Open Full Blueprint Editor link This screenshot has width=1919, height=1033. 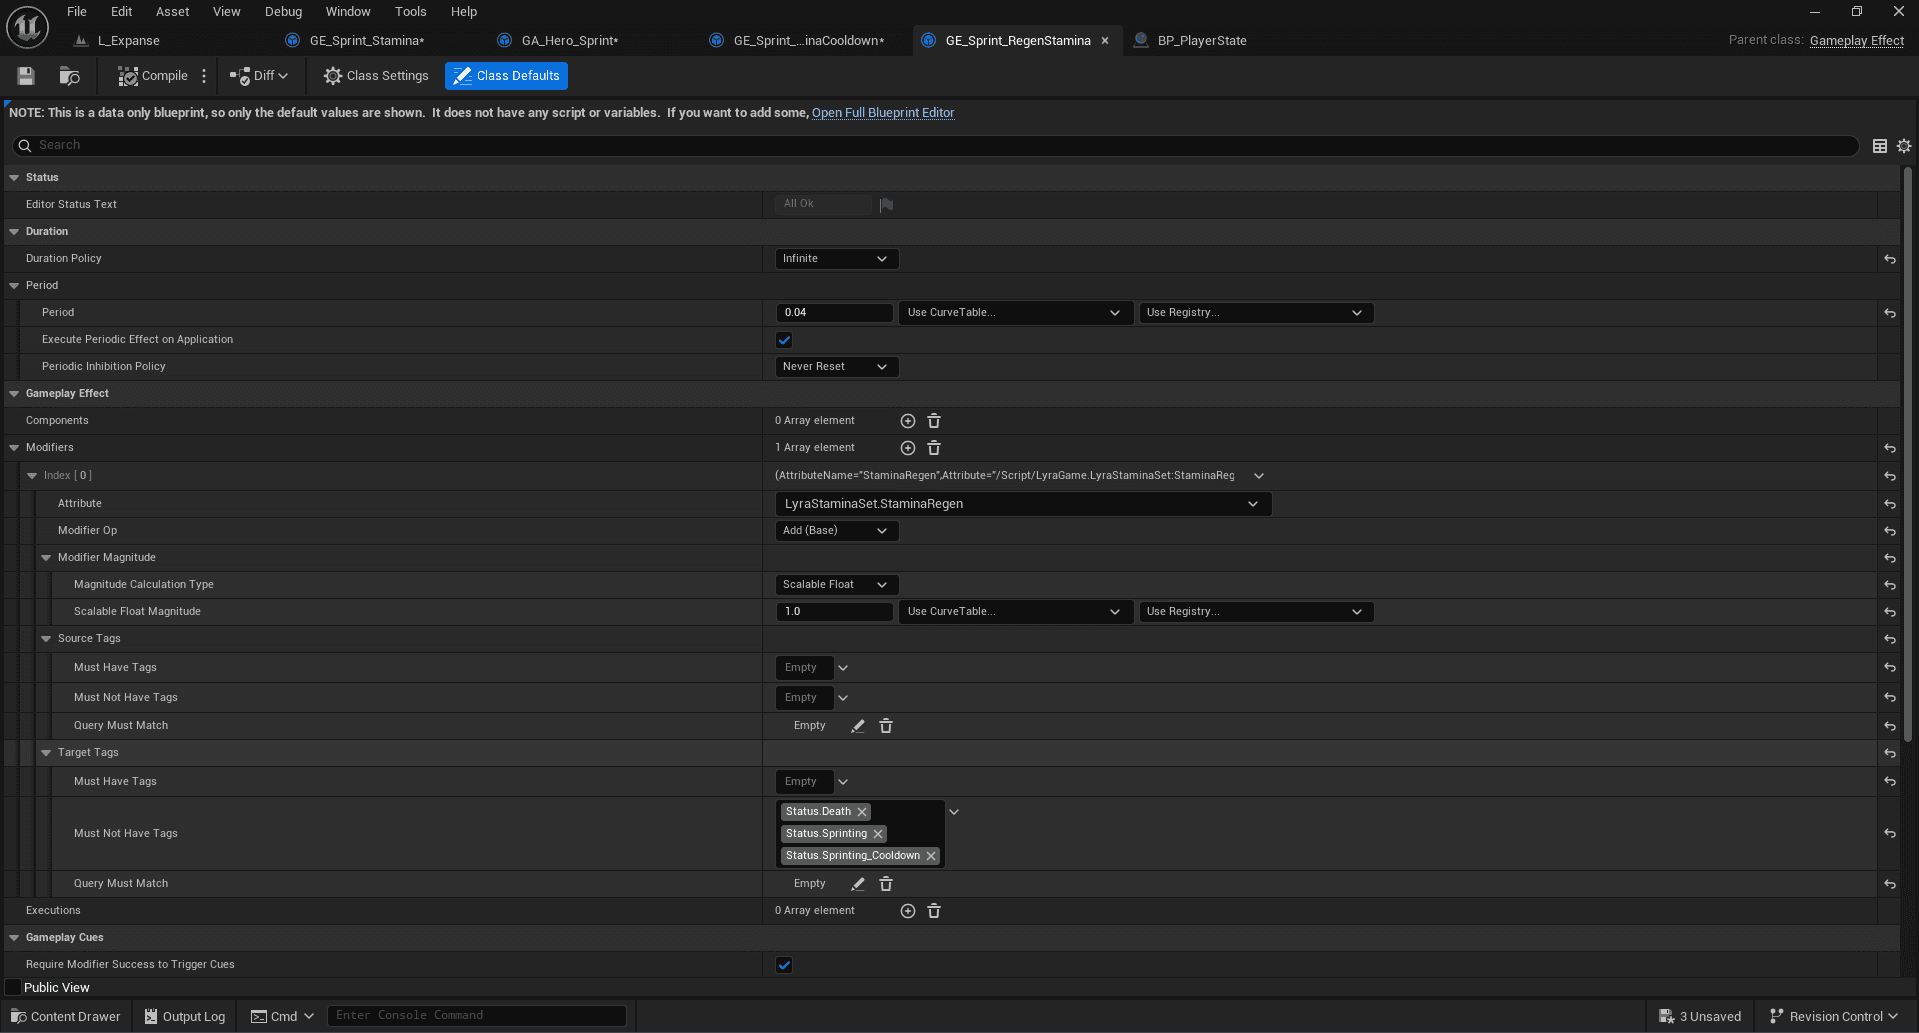883,113
